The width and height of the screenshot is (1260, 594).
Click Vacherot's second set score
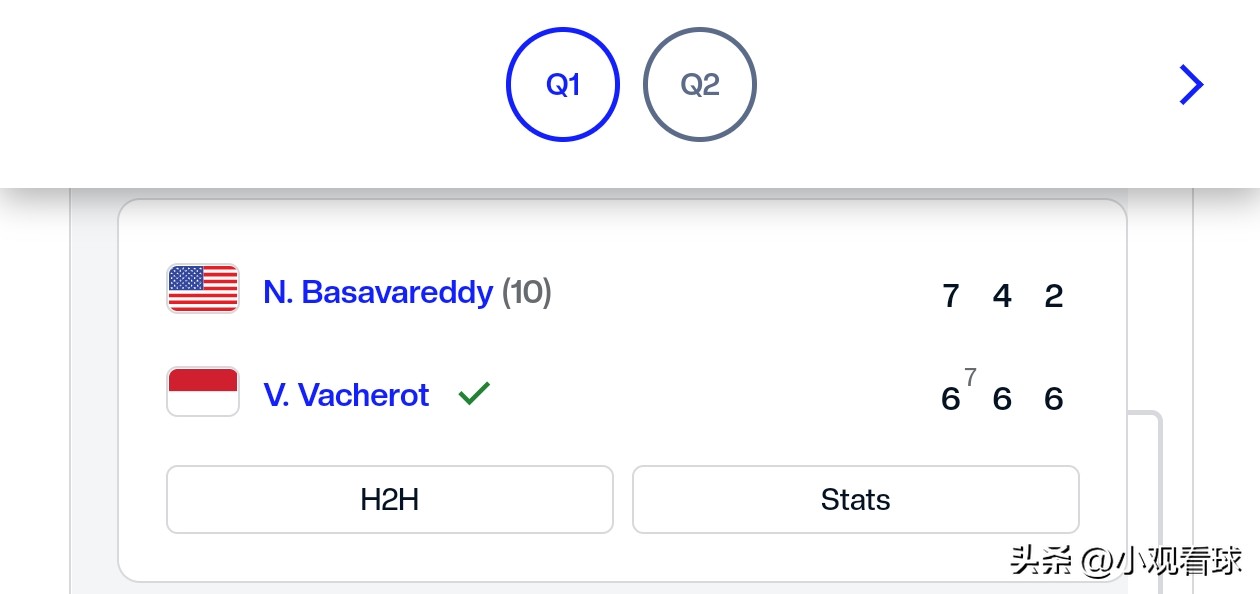(1002, 399)
